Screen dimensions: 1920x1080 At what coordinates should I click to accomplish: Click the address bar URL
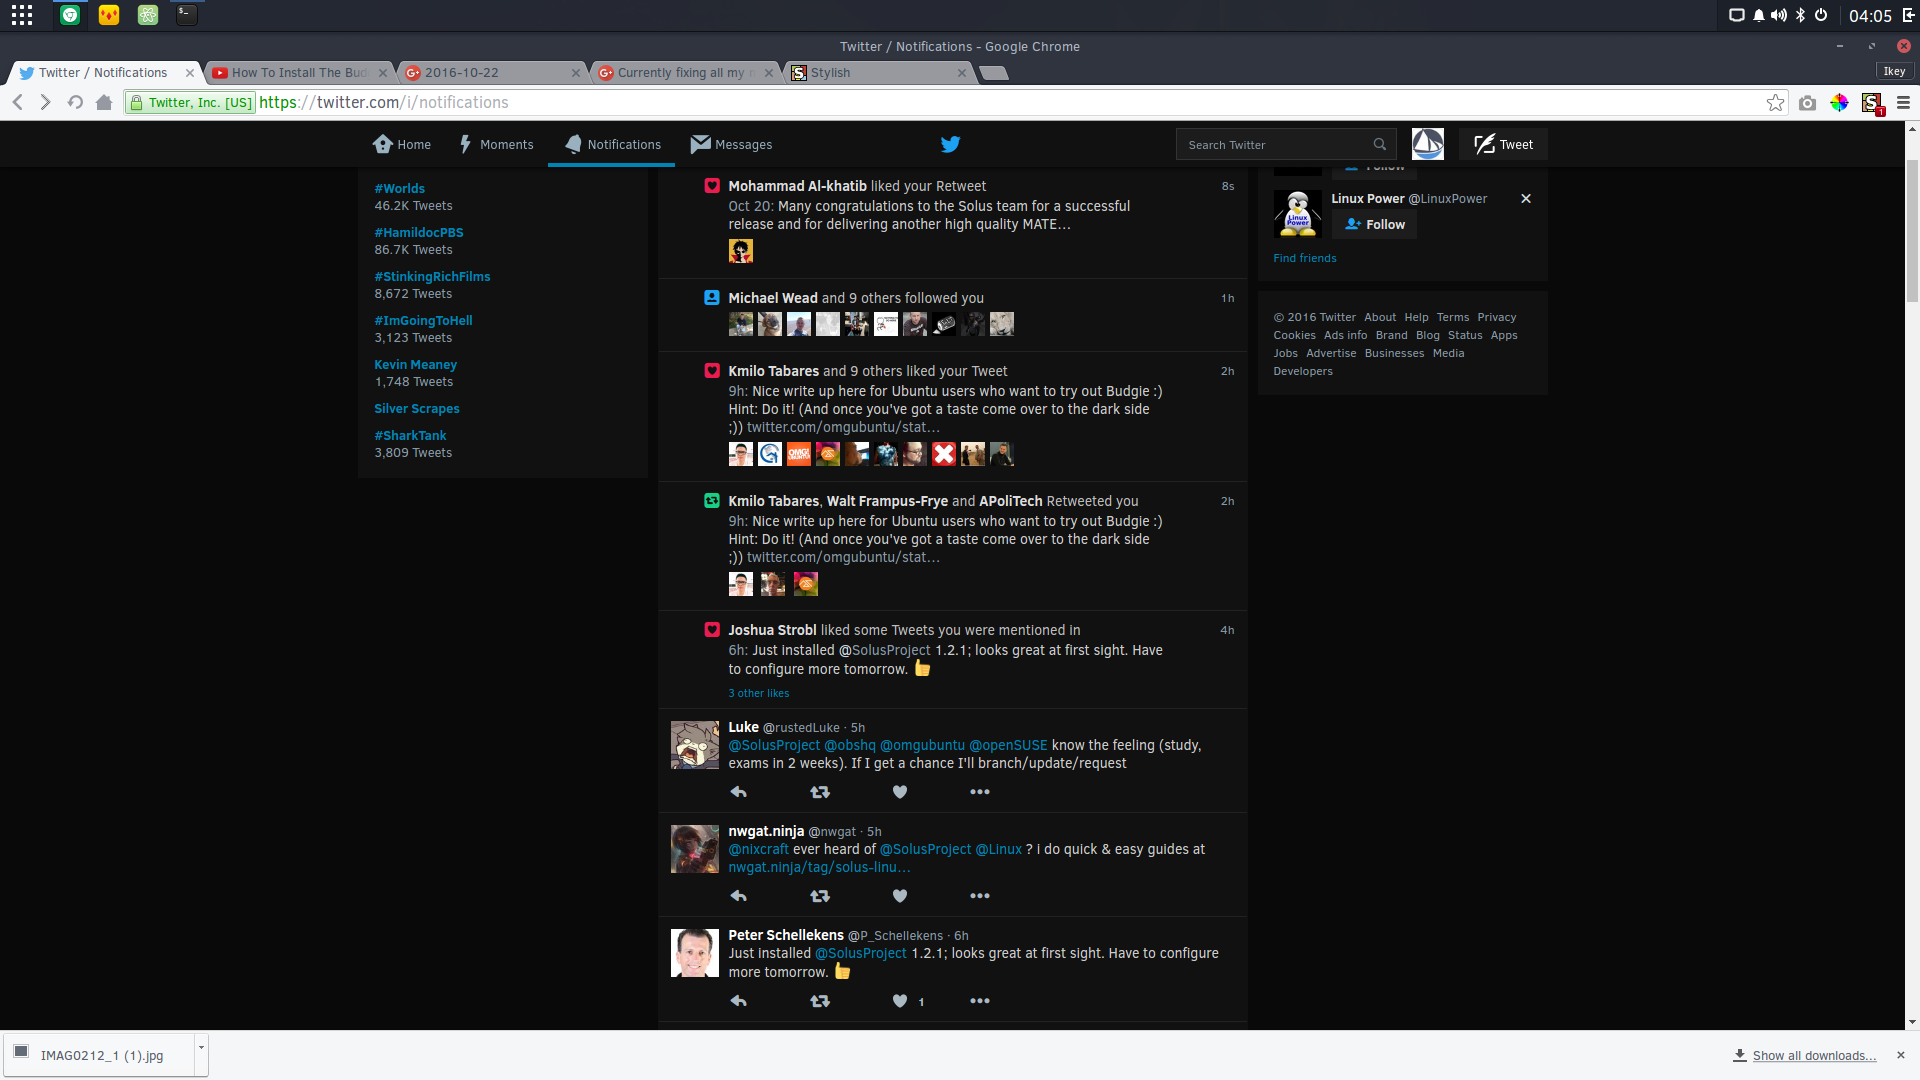(384, 102)
